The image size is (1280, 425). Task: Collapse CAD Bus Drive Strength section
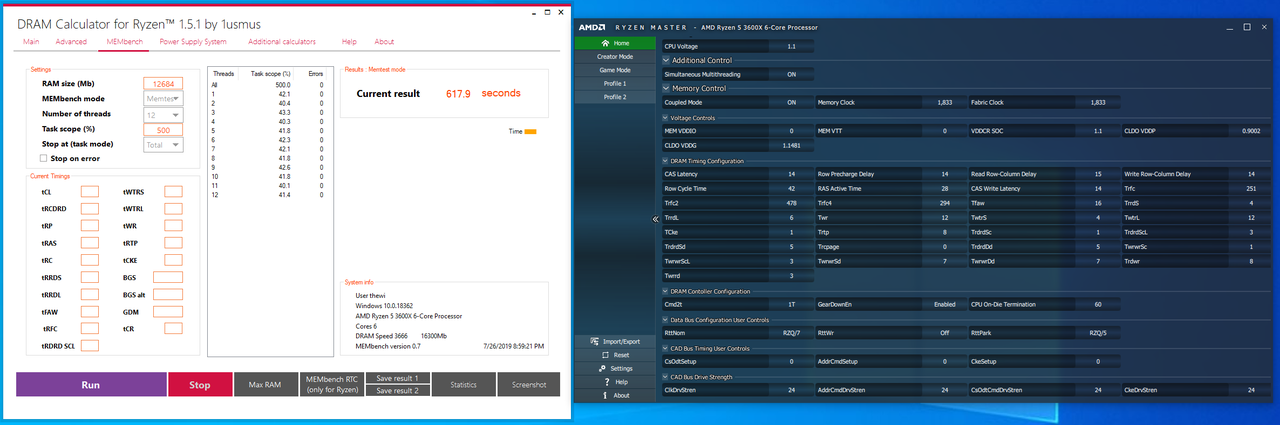(666, 377)
